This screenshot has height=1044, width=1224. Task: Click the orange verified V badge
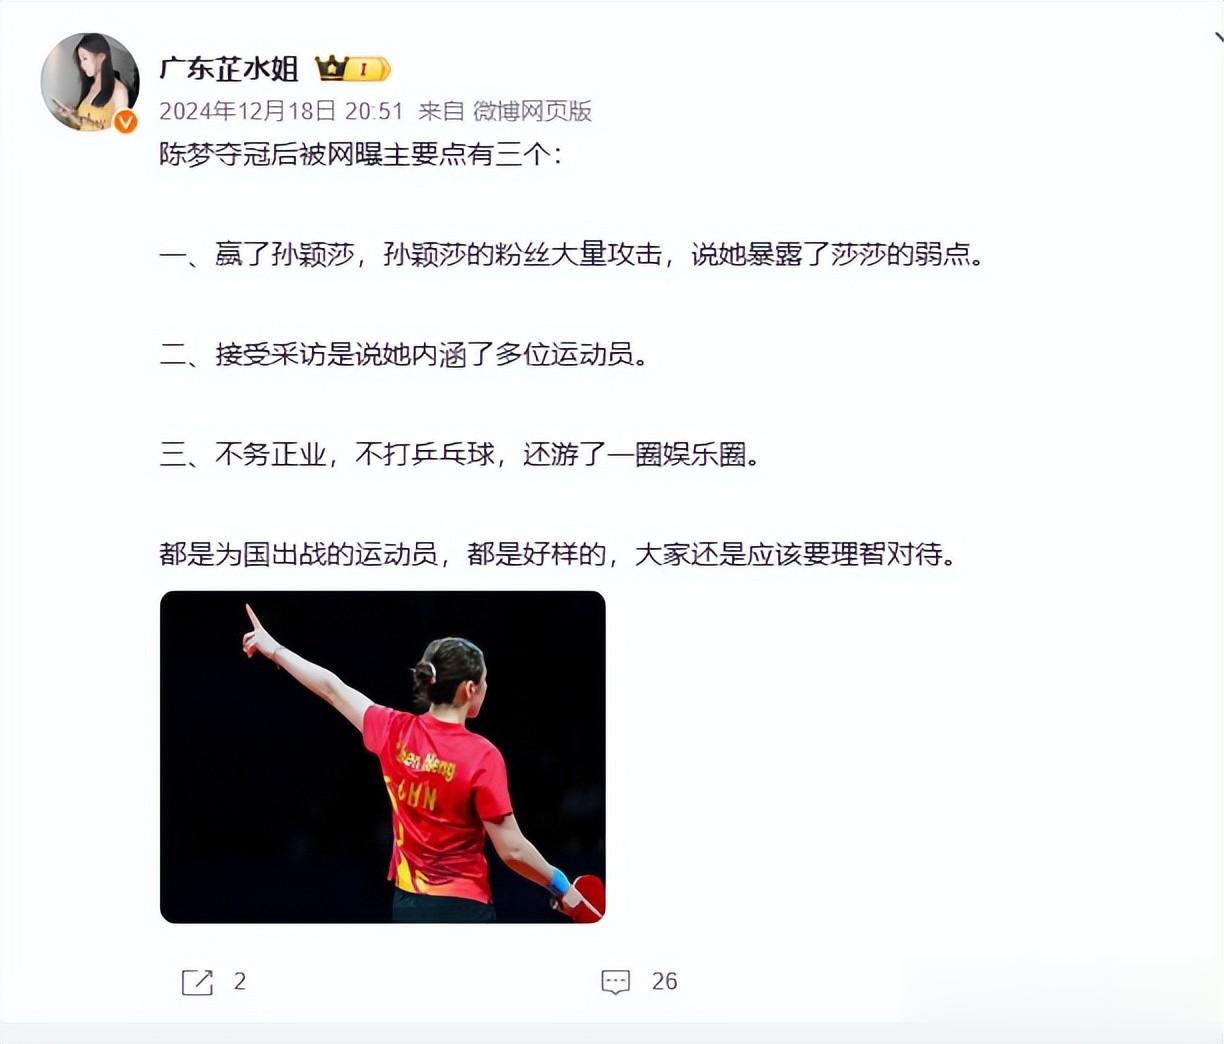pos(126,122)
